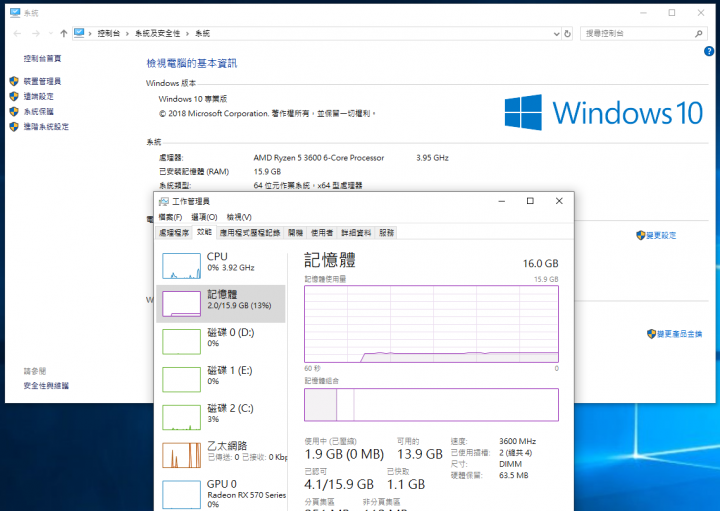Click the Task Manager title bar icon

tap(163, 202)
